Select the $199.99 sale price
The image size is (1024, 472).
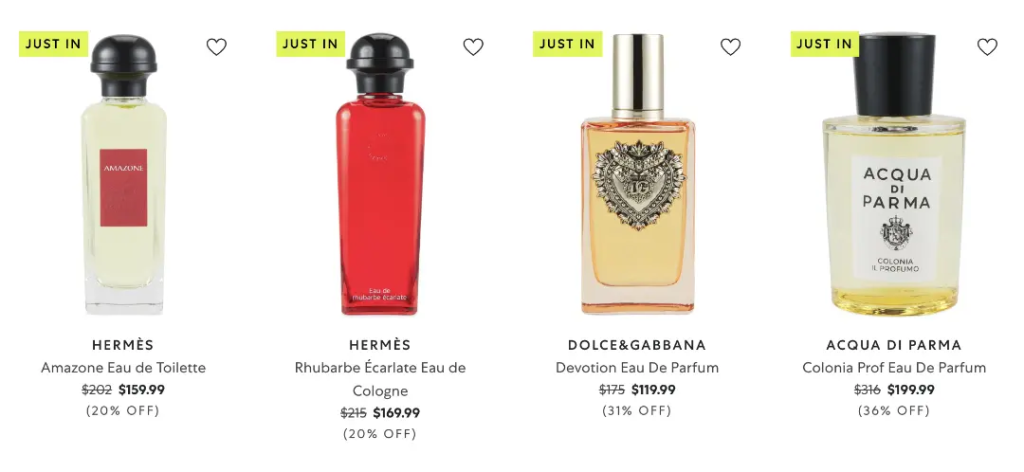pyautogui.click(x=911, y=390)
